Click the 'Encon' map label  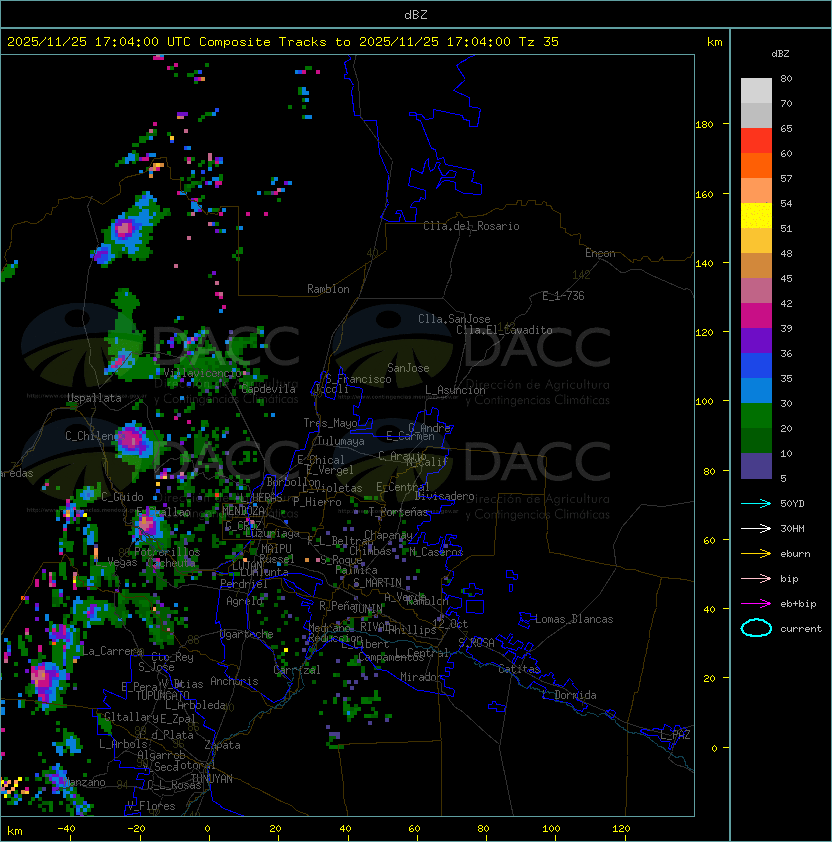tap(600, 253)
